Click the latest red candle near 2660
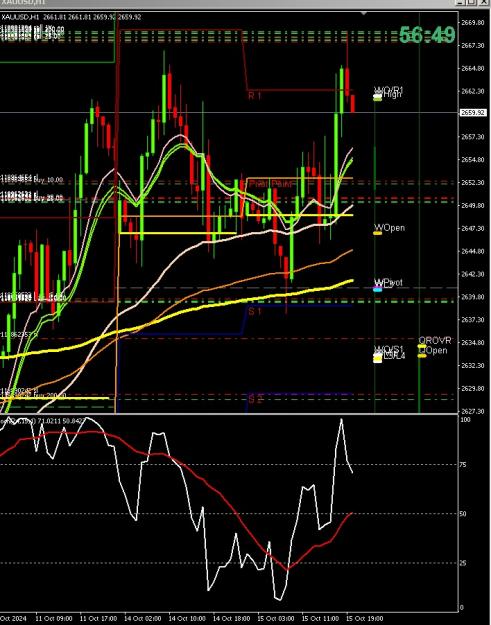Screen dimensions: 491x625 pos(353,104)
